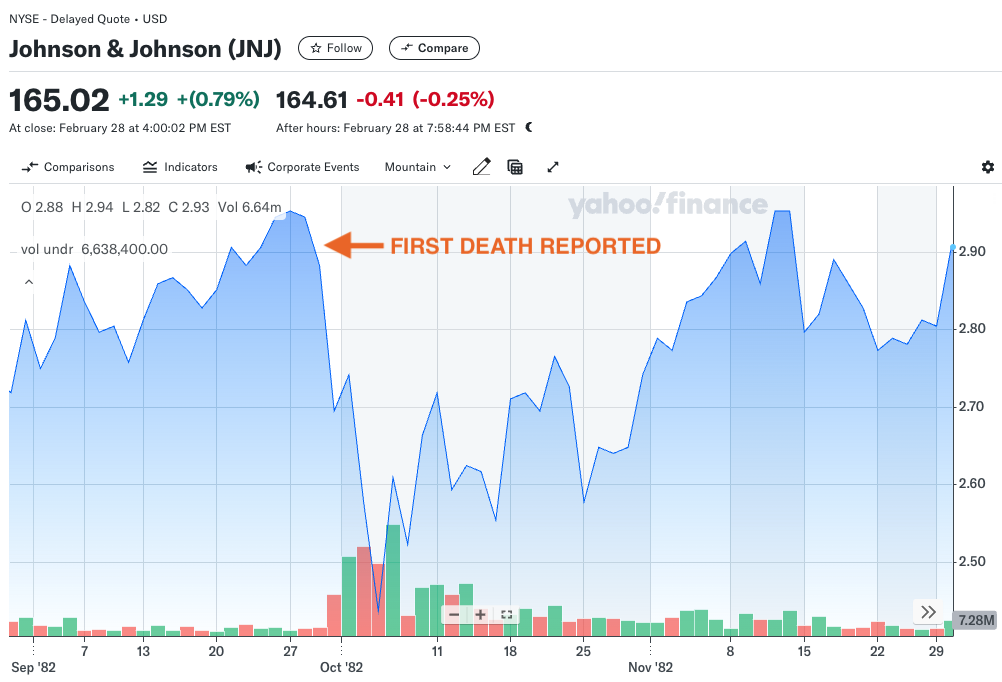Click the yahoo!finance watermark logo
The width and height of the screenshot is (1002, 682).
667,205
